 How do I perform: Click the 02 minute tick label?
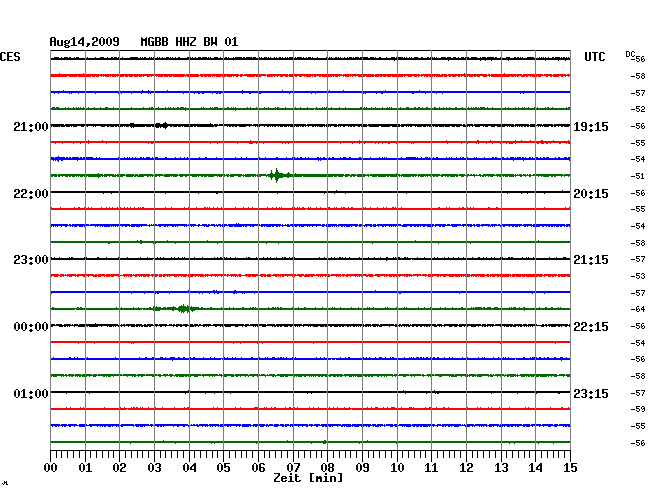click(119, 467)
